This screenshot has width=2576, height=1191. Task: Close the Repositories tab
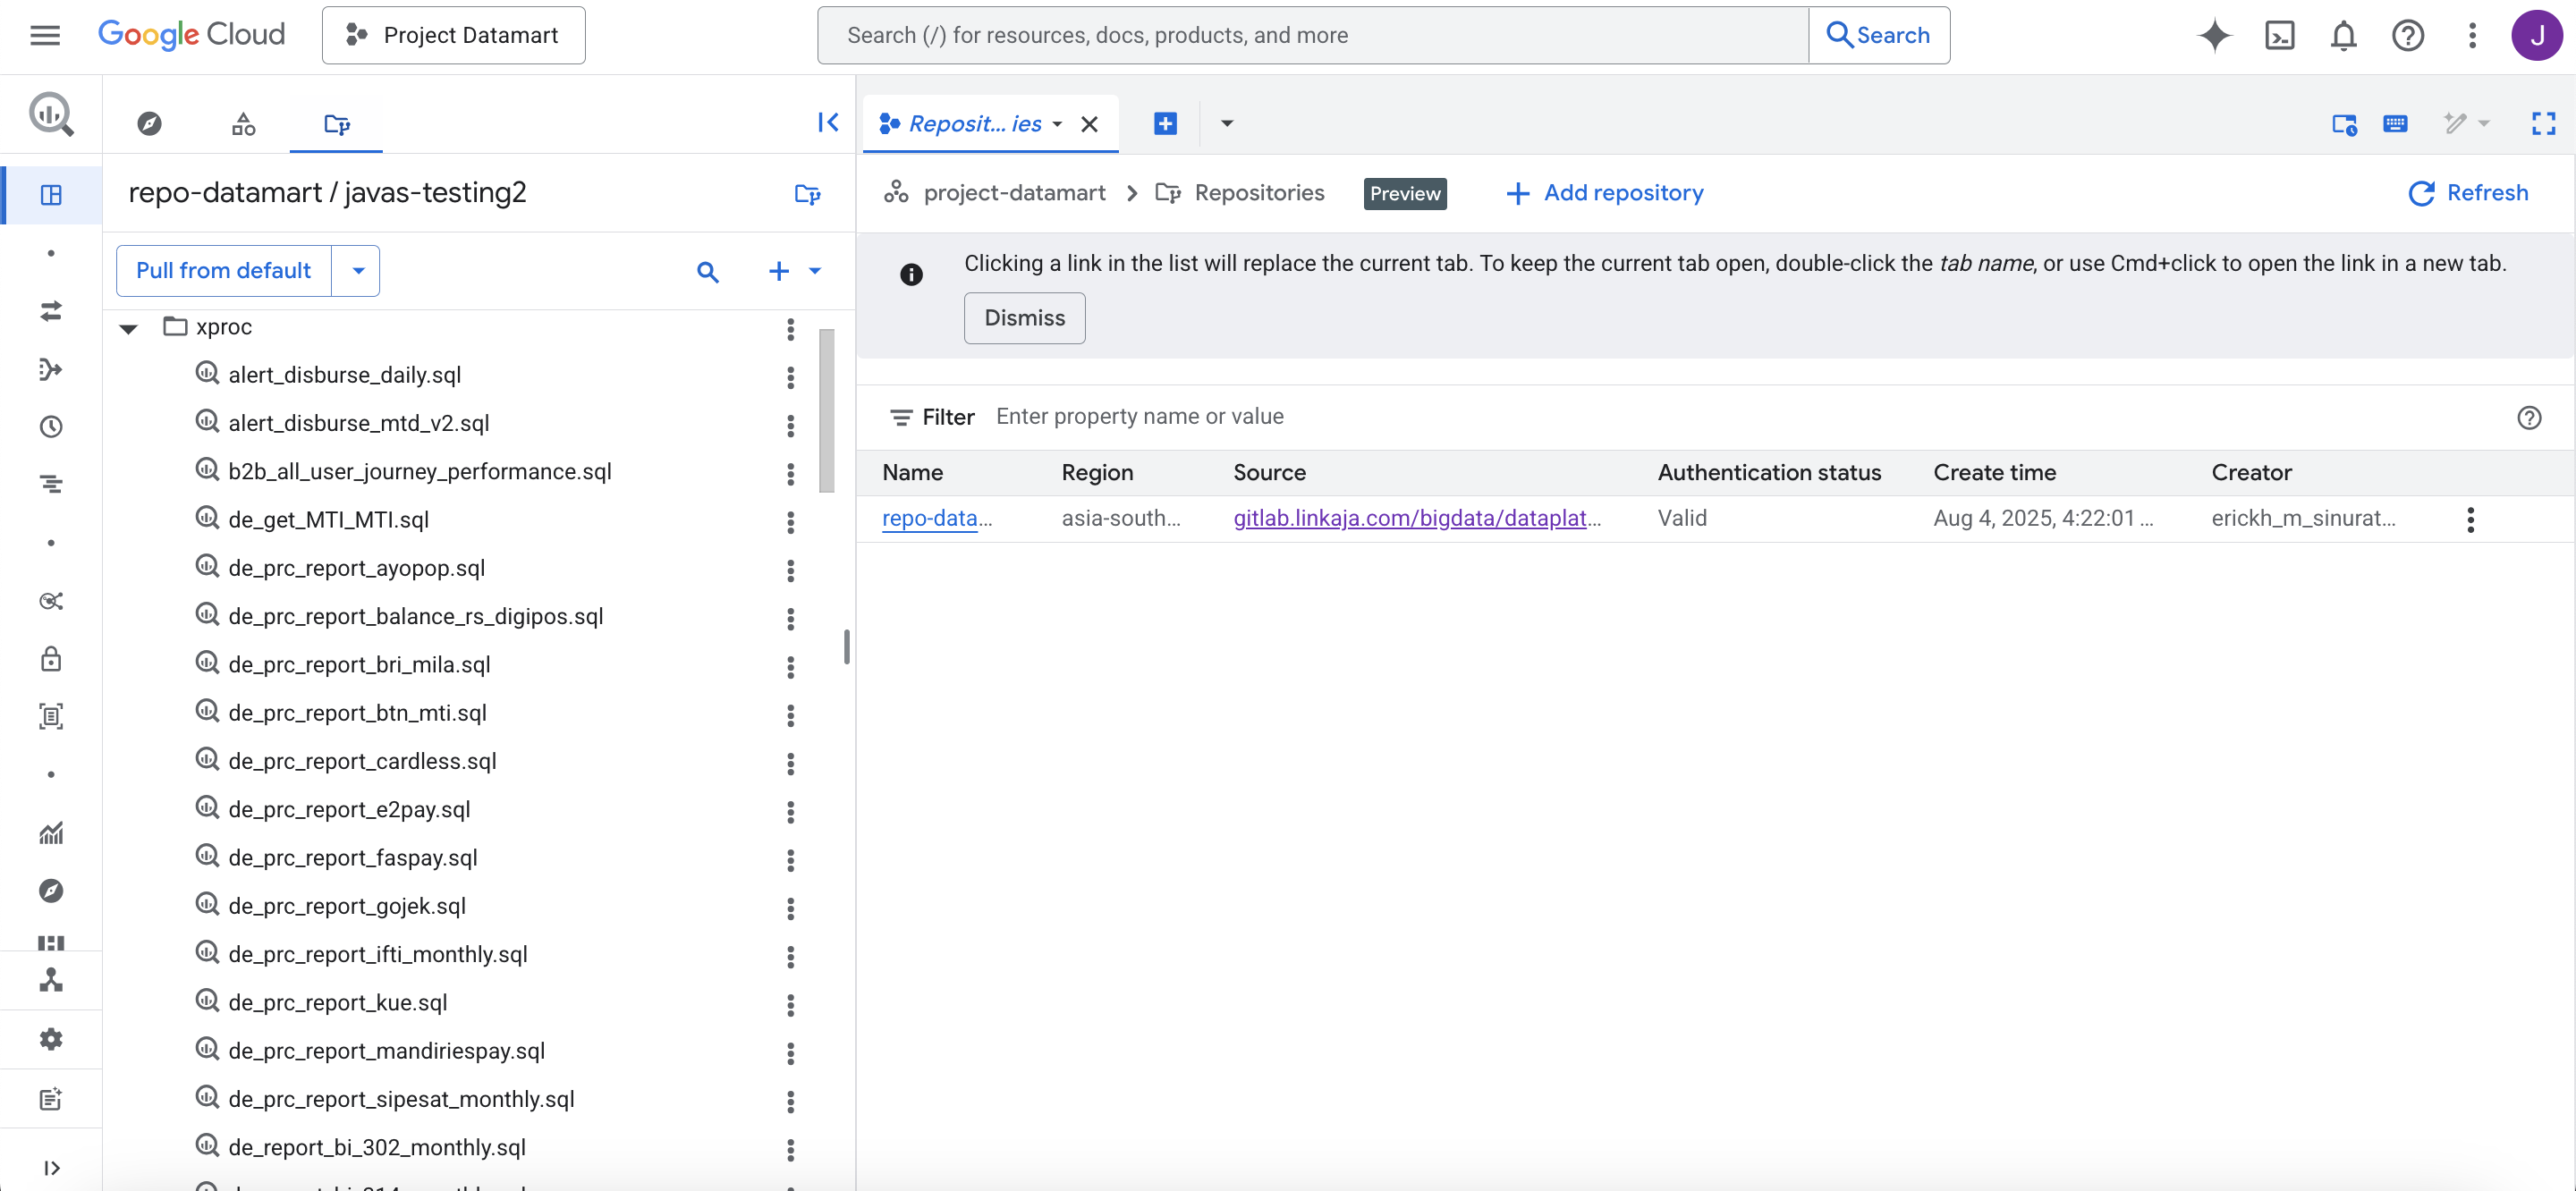[1089, 124]
